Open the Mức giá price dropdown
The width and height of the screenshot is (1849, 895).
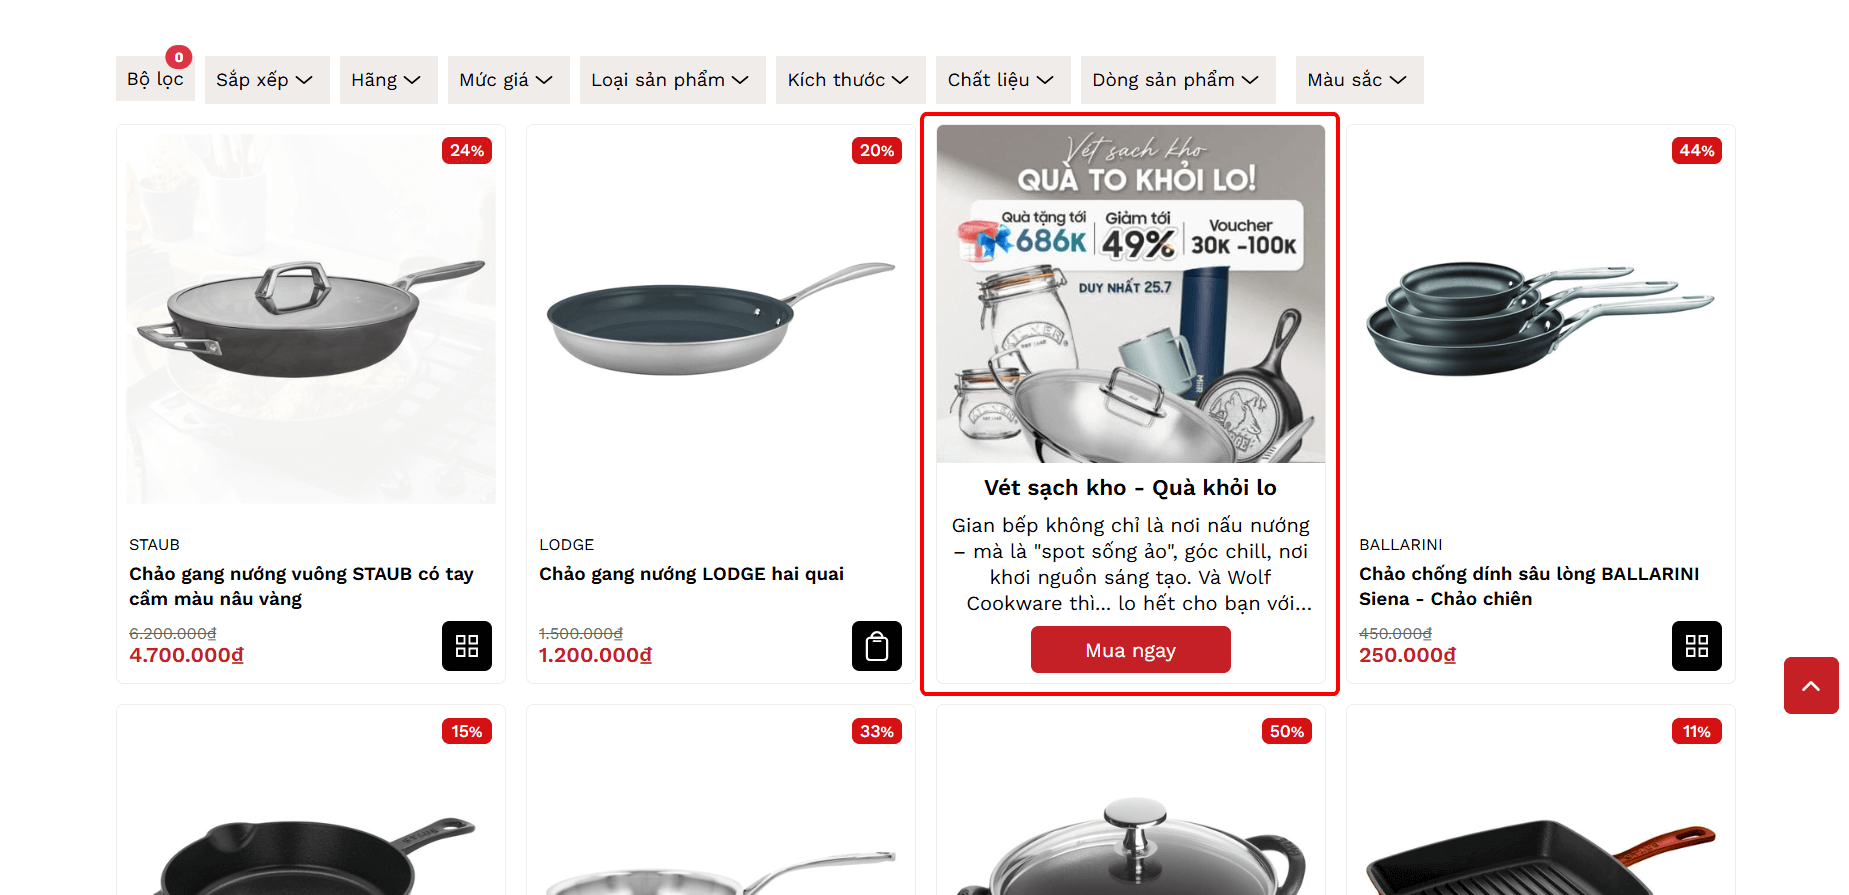pyautogui.click(x=509, y=80)
